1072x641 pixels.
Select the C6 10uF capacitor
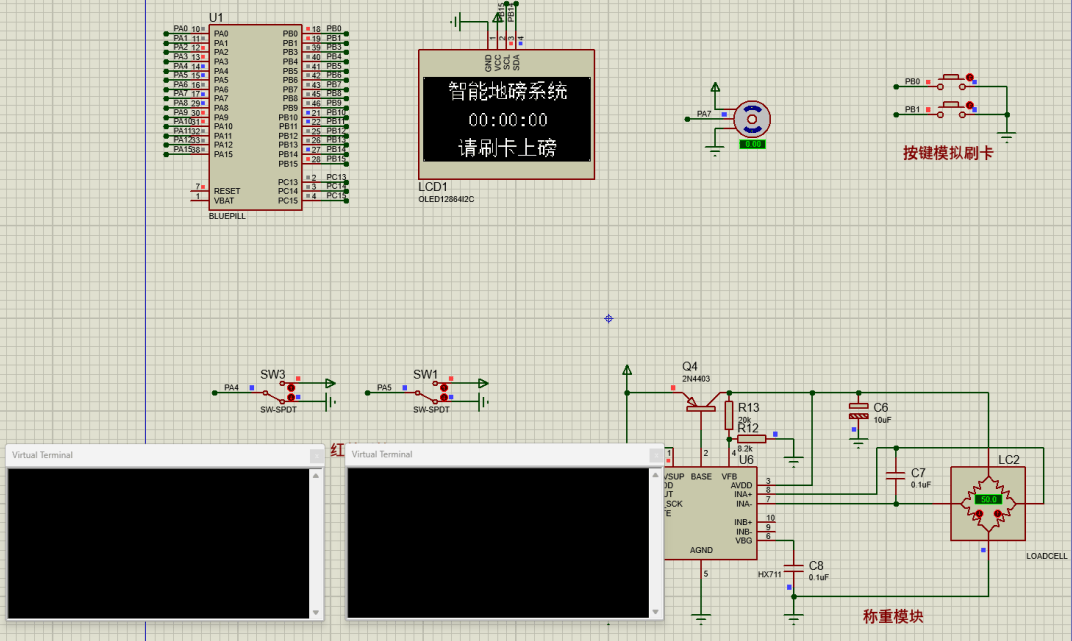(857, 411)
